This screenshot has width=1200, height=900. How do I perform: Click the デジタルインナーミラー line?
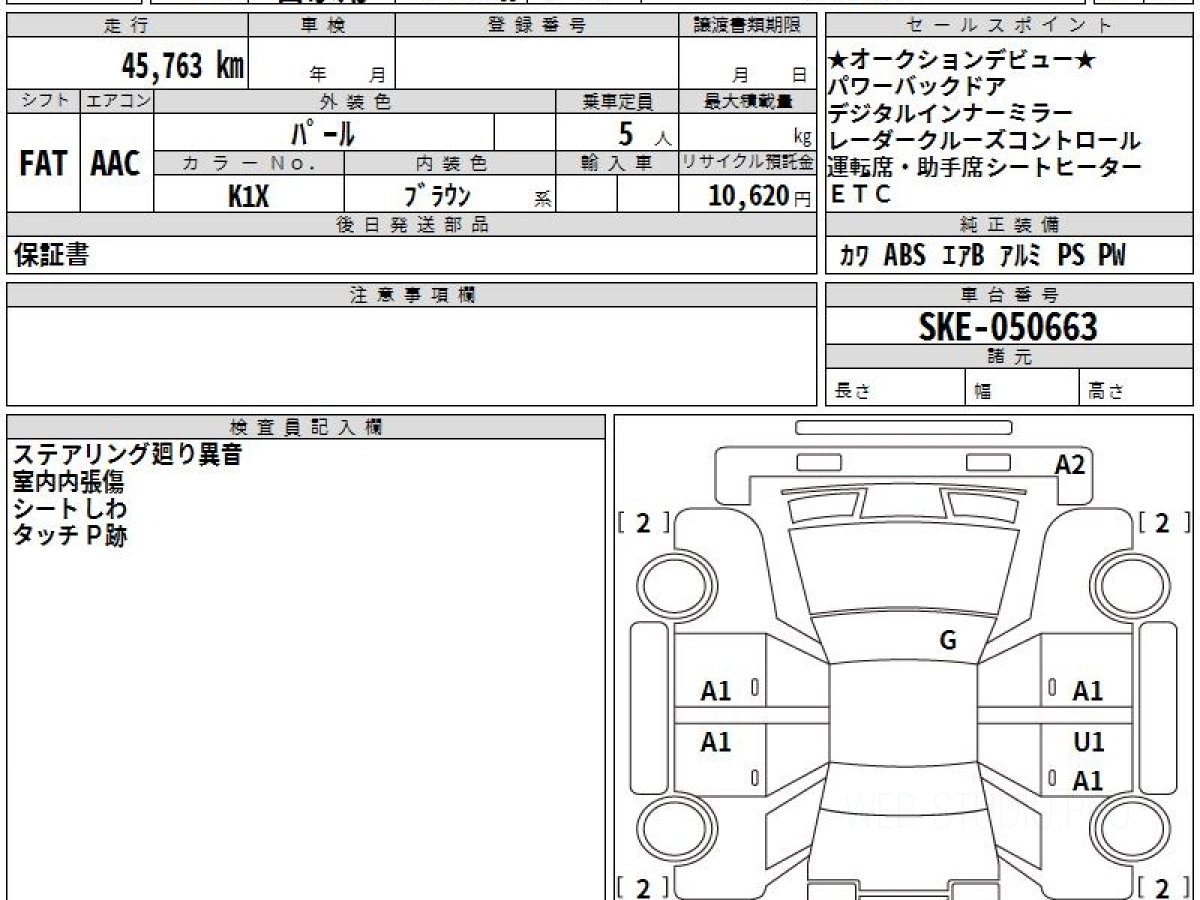(950, 114)
